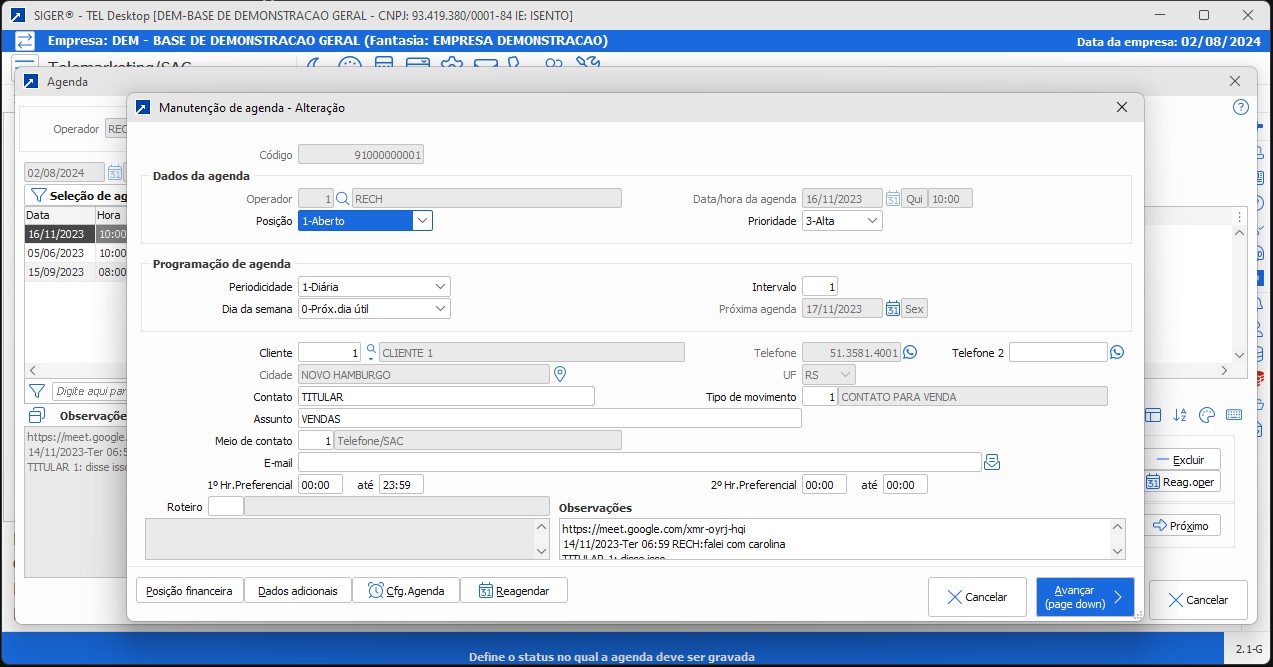Screen dimensions: 1273x667
Task: Click WhatsApp icon beside Telefone 2
Action: pyautogui.click(x=1117, y=352)
